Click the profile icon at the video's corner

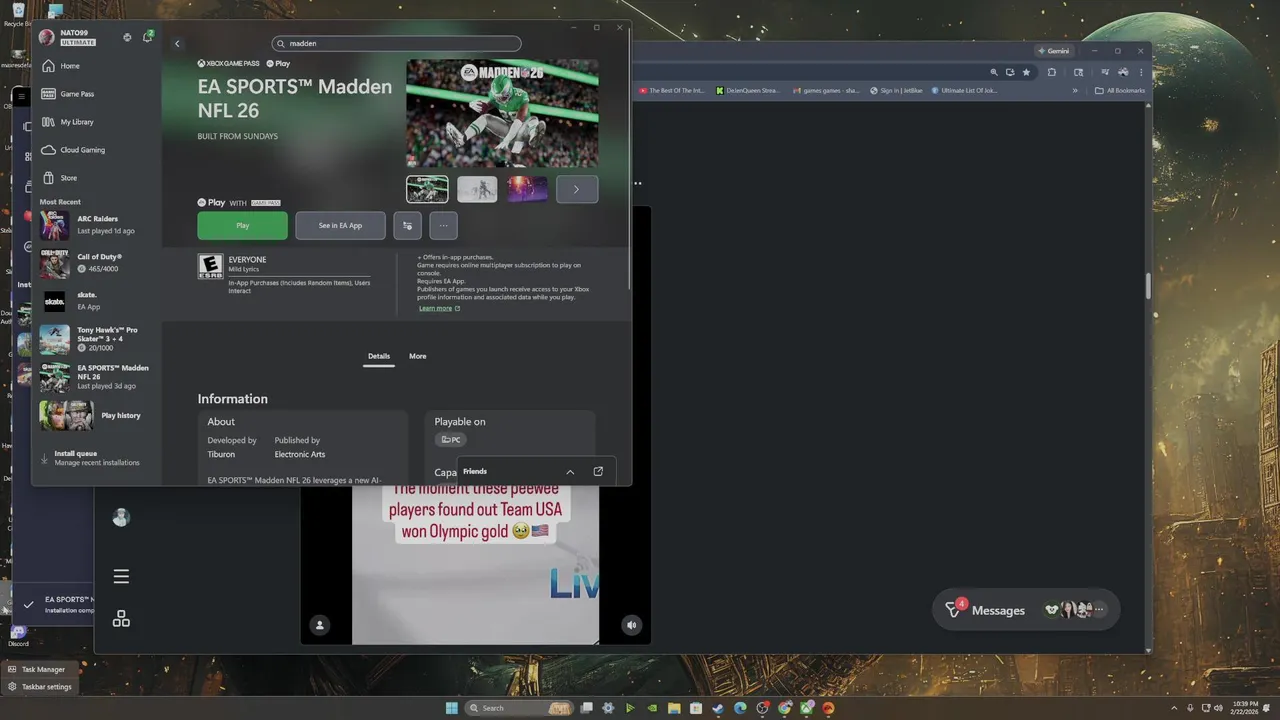pyautogui.click(x=320, y=625)
